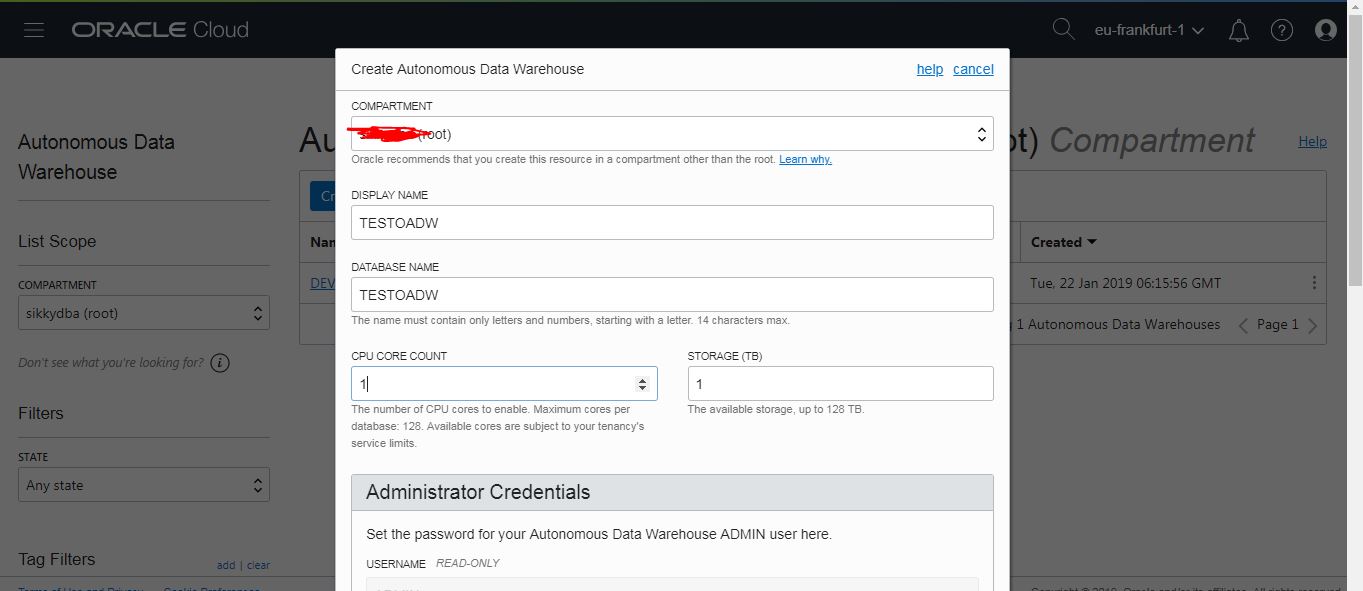Click the Help link beside Compartment heading
Screen dimensions: 1363x591
1313,142
